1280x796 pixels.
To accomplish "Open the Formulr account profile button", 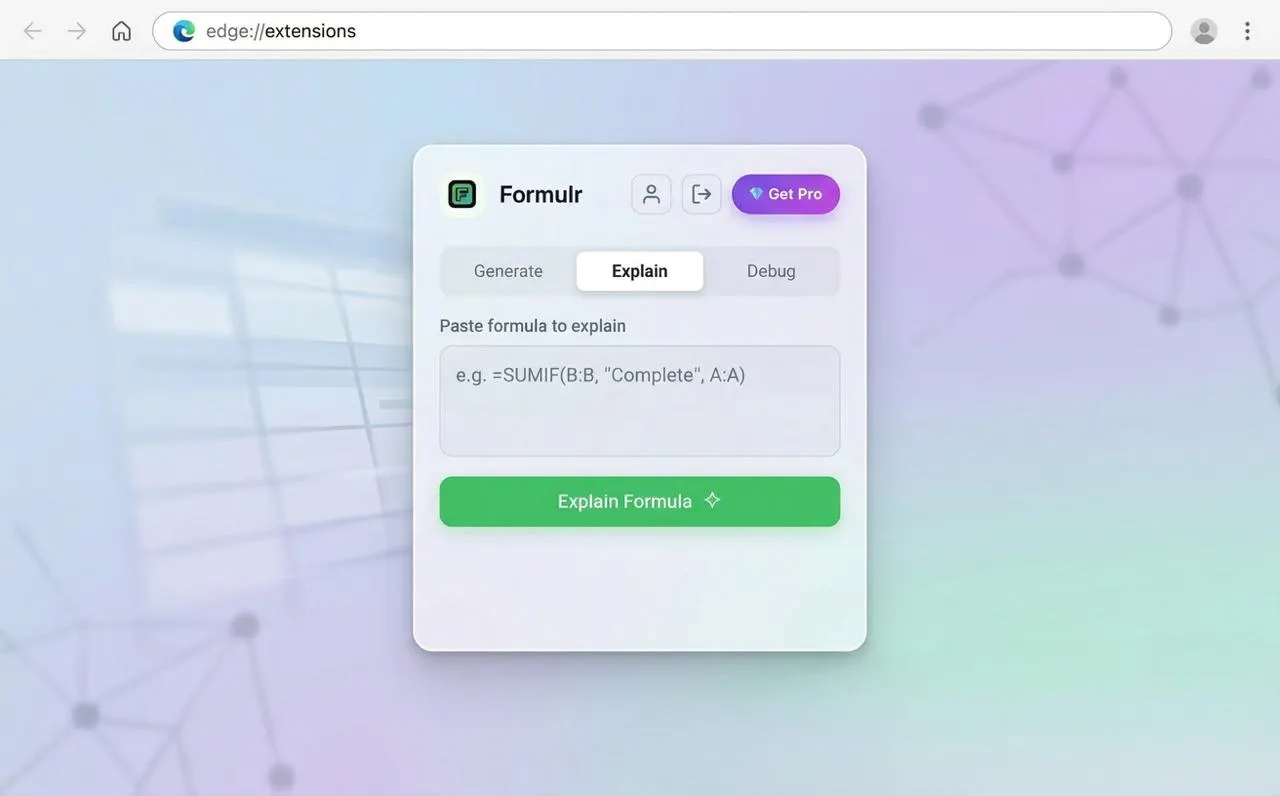I will click(x=651, y=194).
